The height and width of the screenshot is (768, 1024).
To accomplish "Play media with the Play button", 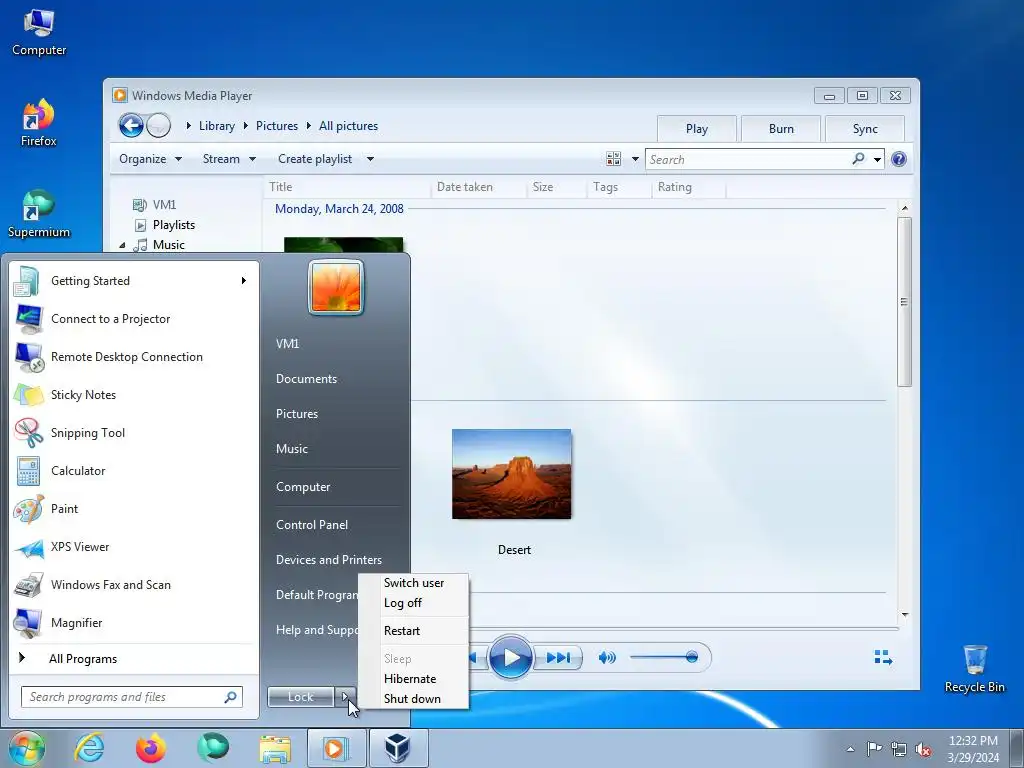I will [510, 657].
